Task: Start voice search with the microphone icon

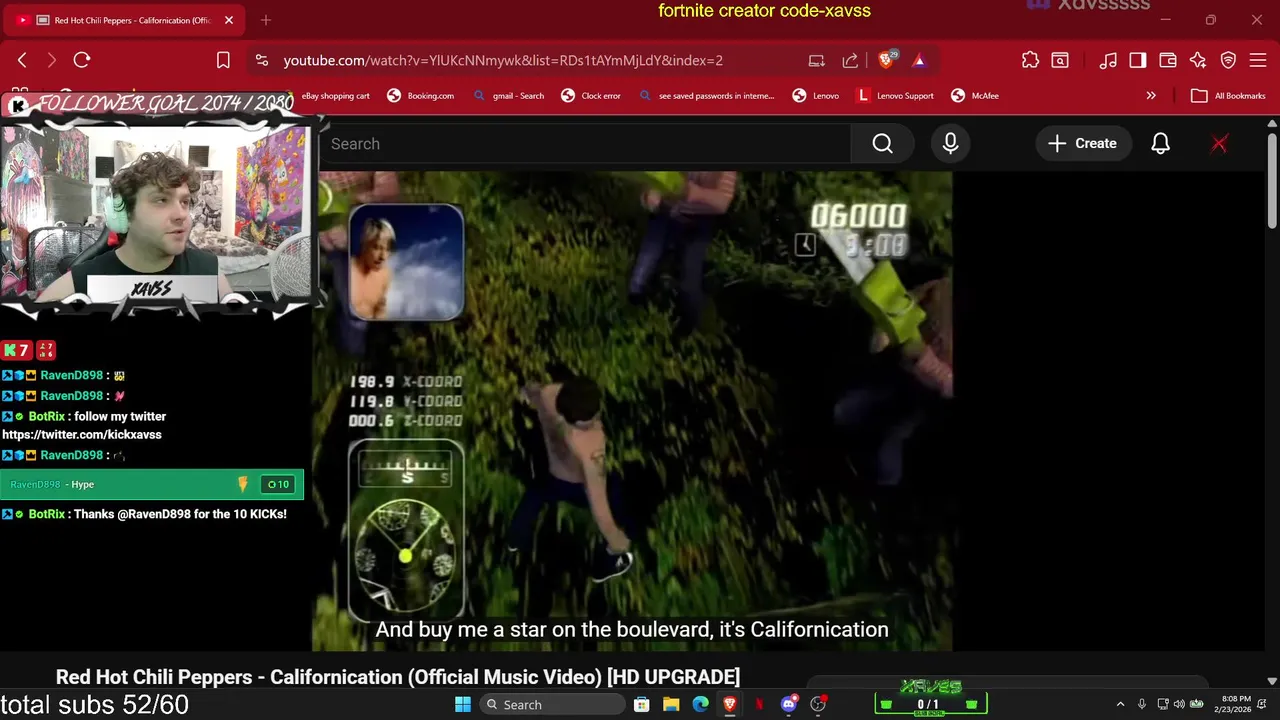Action: (950, 144)
